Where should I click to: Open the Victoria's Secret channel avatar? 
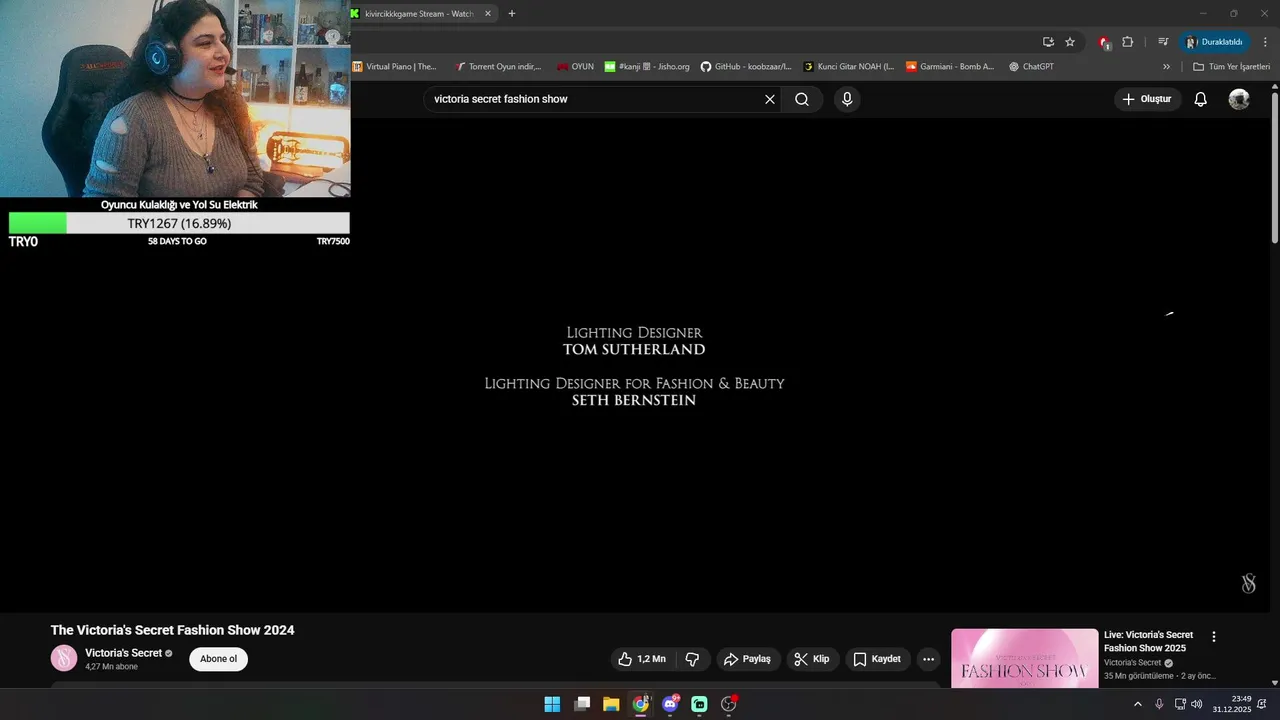(x=64, y=658)
